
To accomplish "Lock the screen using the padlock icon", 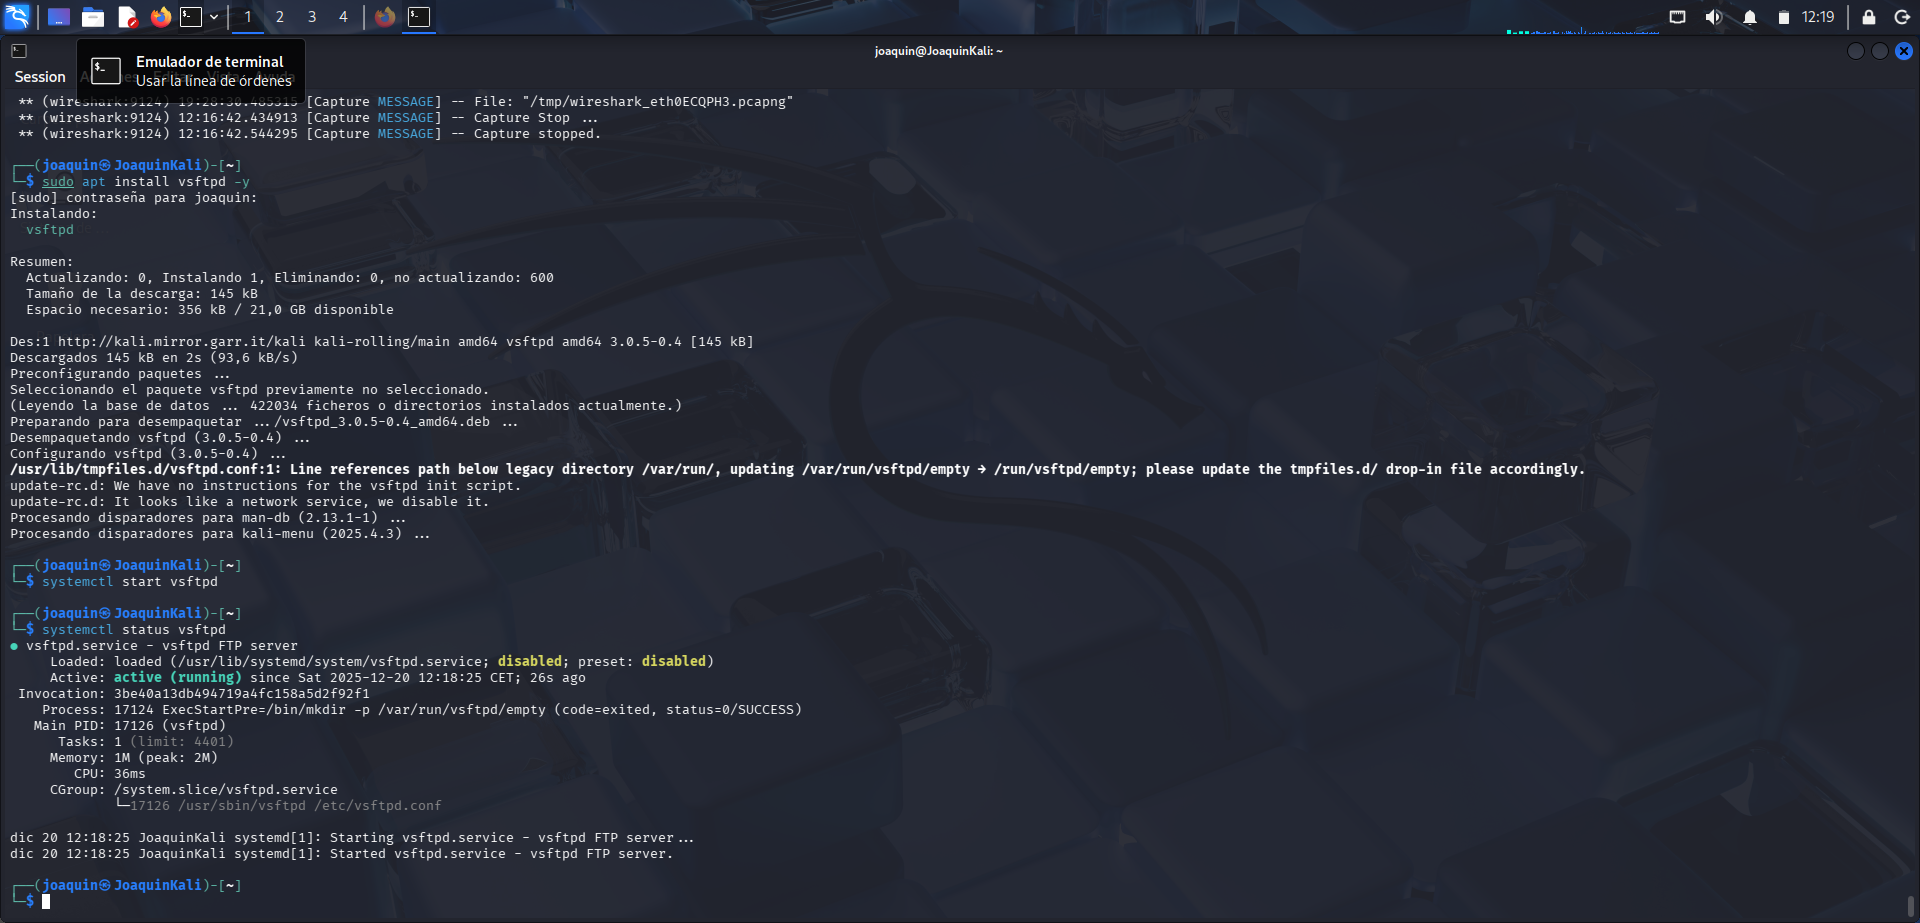I will pos(1866,16).
